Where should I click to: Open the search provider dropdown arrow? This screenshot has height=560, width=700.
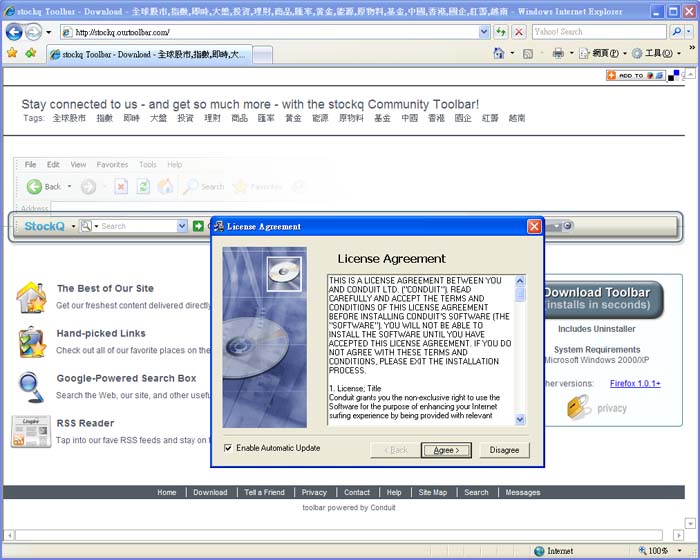tap(689, 32)
